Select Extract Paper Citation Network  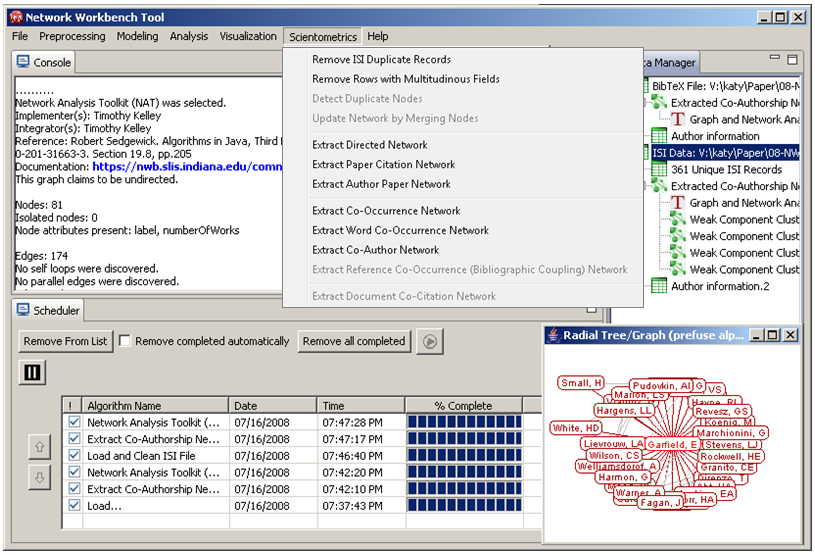click(x=384, y=165)
